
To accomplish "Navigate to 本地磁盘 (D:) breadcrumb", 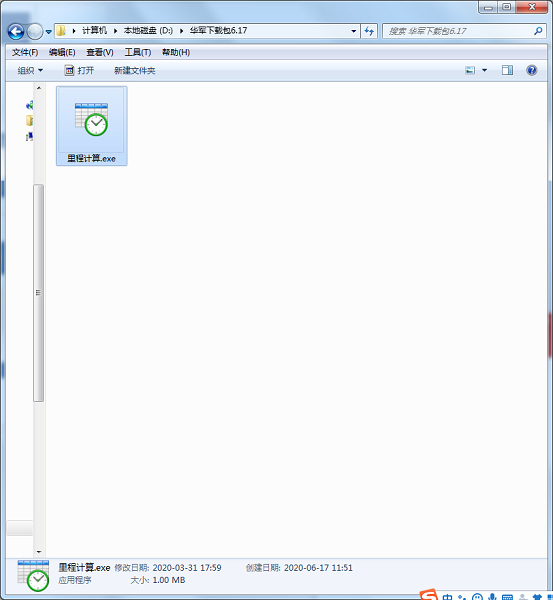I will point(148,31).
